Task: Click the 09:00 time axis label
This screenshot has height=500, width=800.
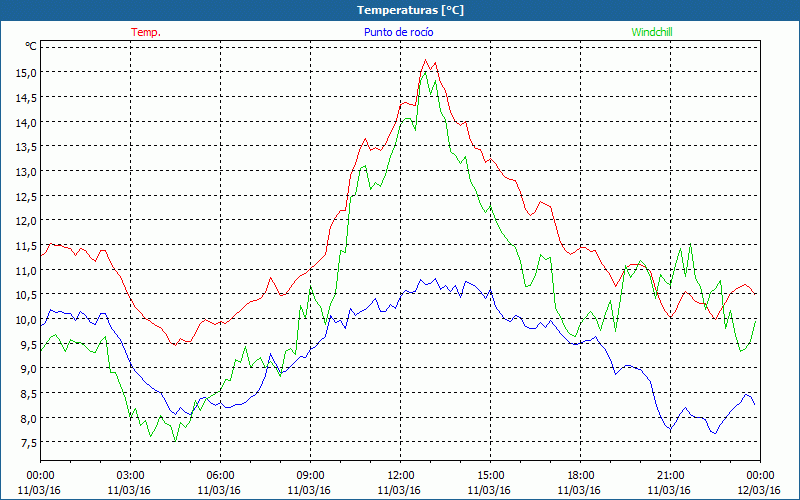Action: coord(310,476)
